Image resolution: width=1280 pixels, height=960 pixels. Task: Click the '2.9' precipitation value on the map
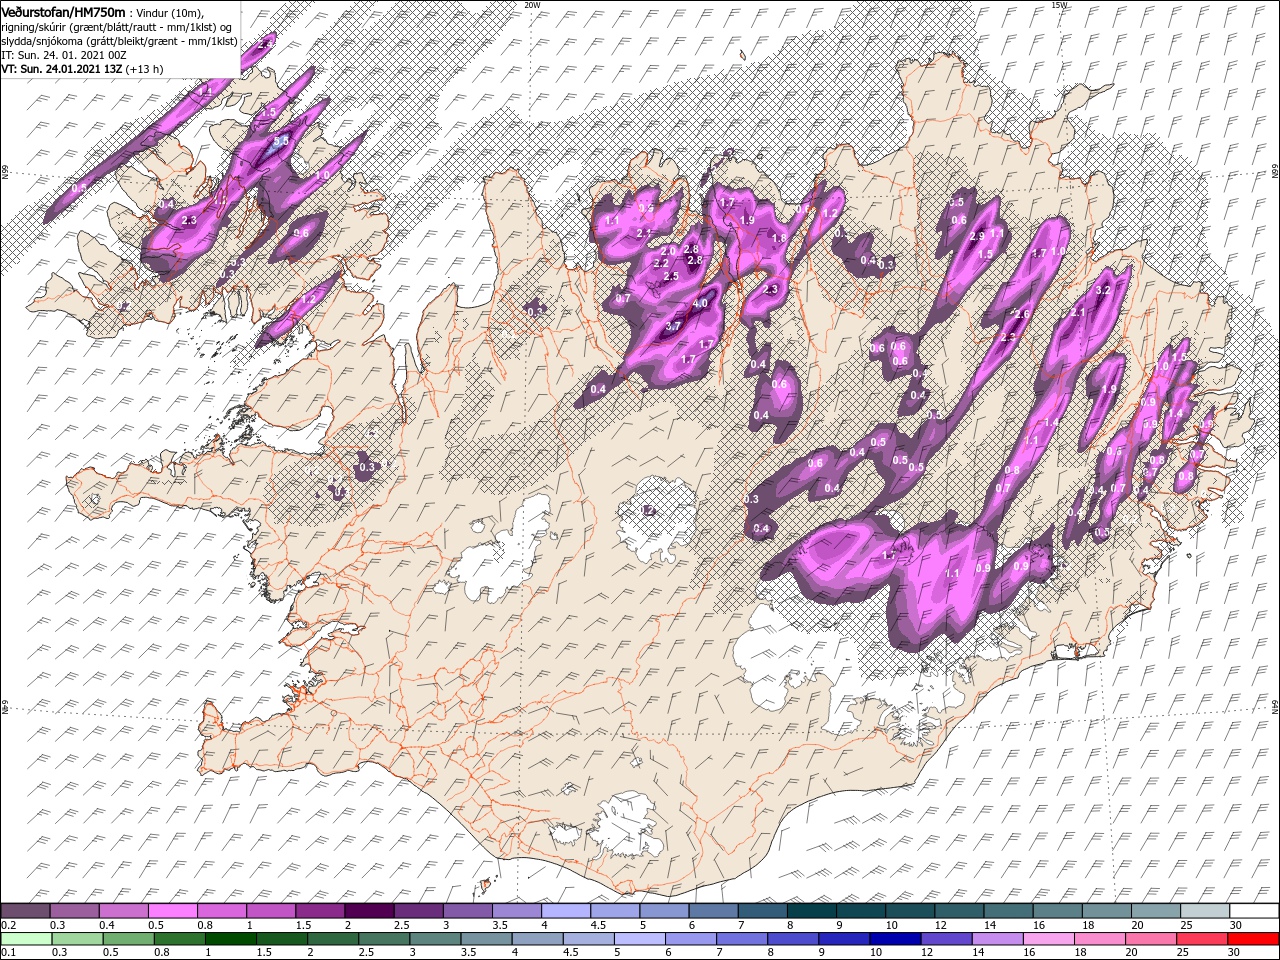click(977, 236)
